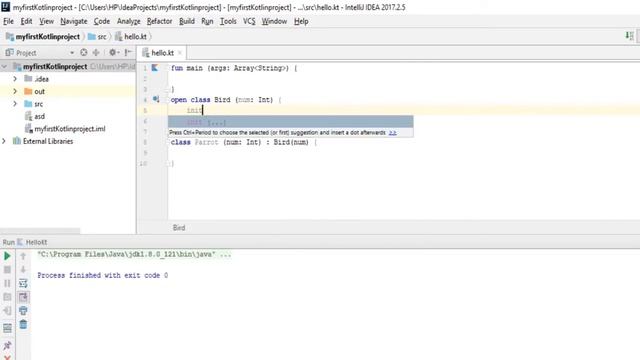Select the .idea folder row
Screen dimensions: 640x360
click(68, 78)
